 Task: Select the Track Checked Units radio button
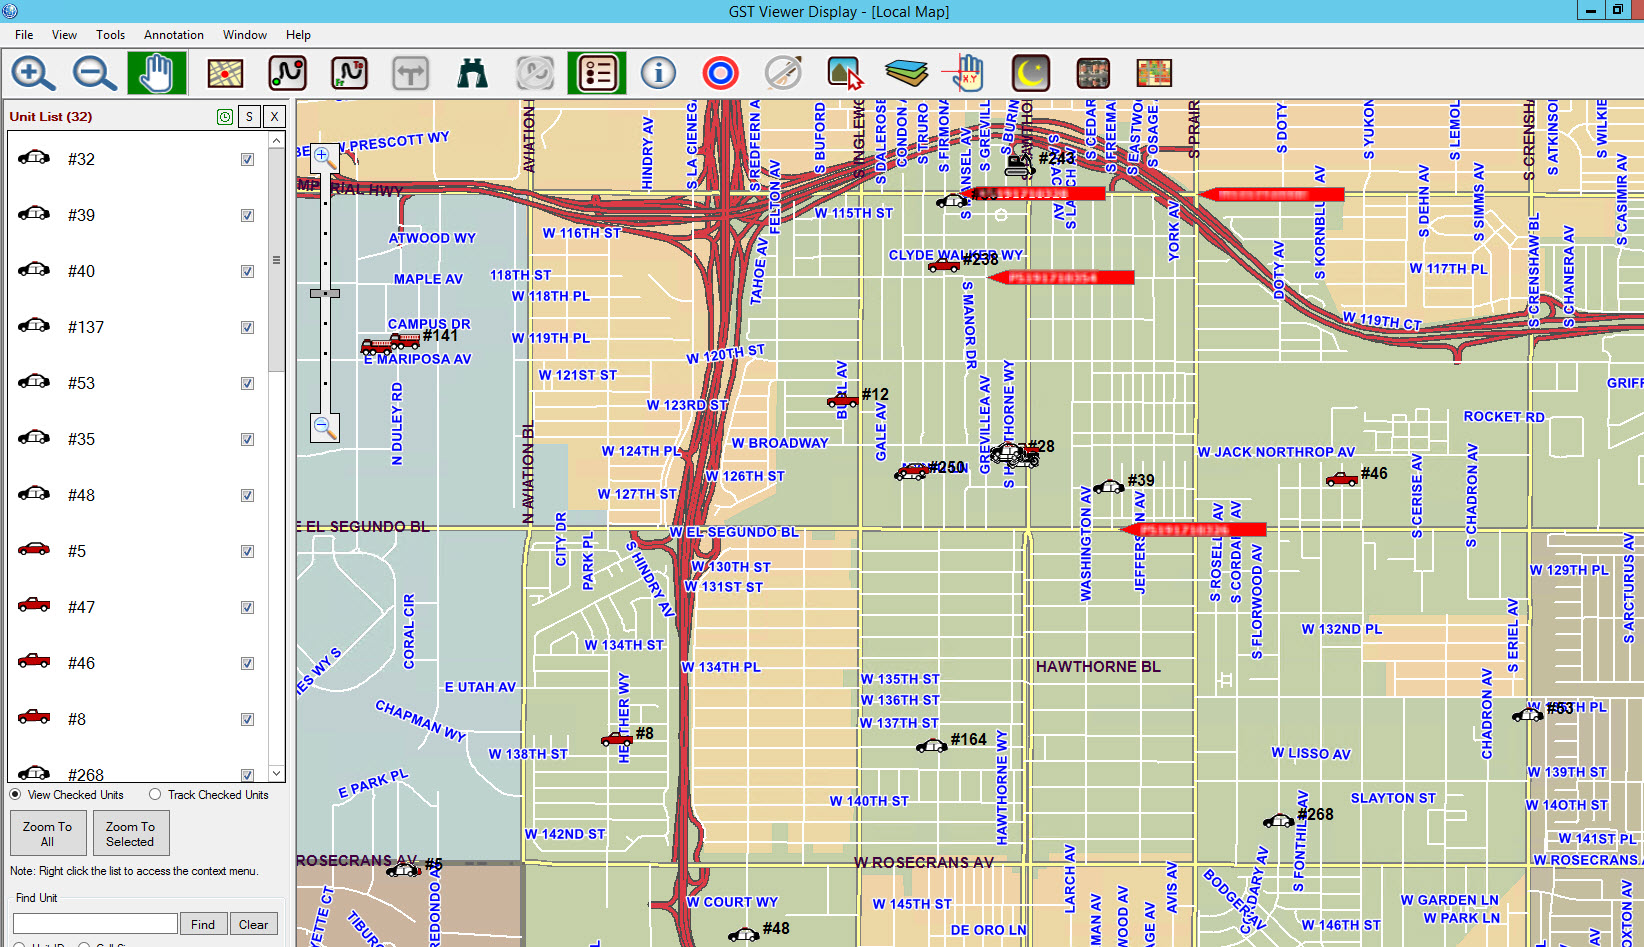click(x=155, y=795)
